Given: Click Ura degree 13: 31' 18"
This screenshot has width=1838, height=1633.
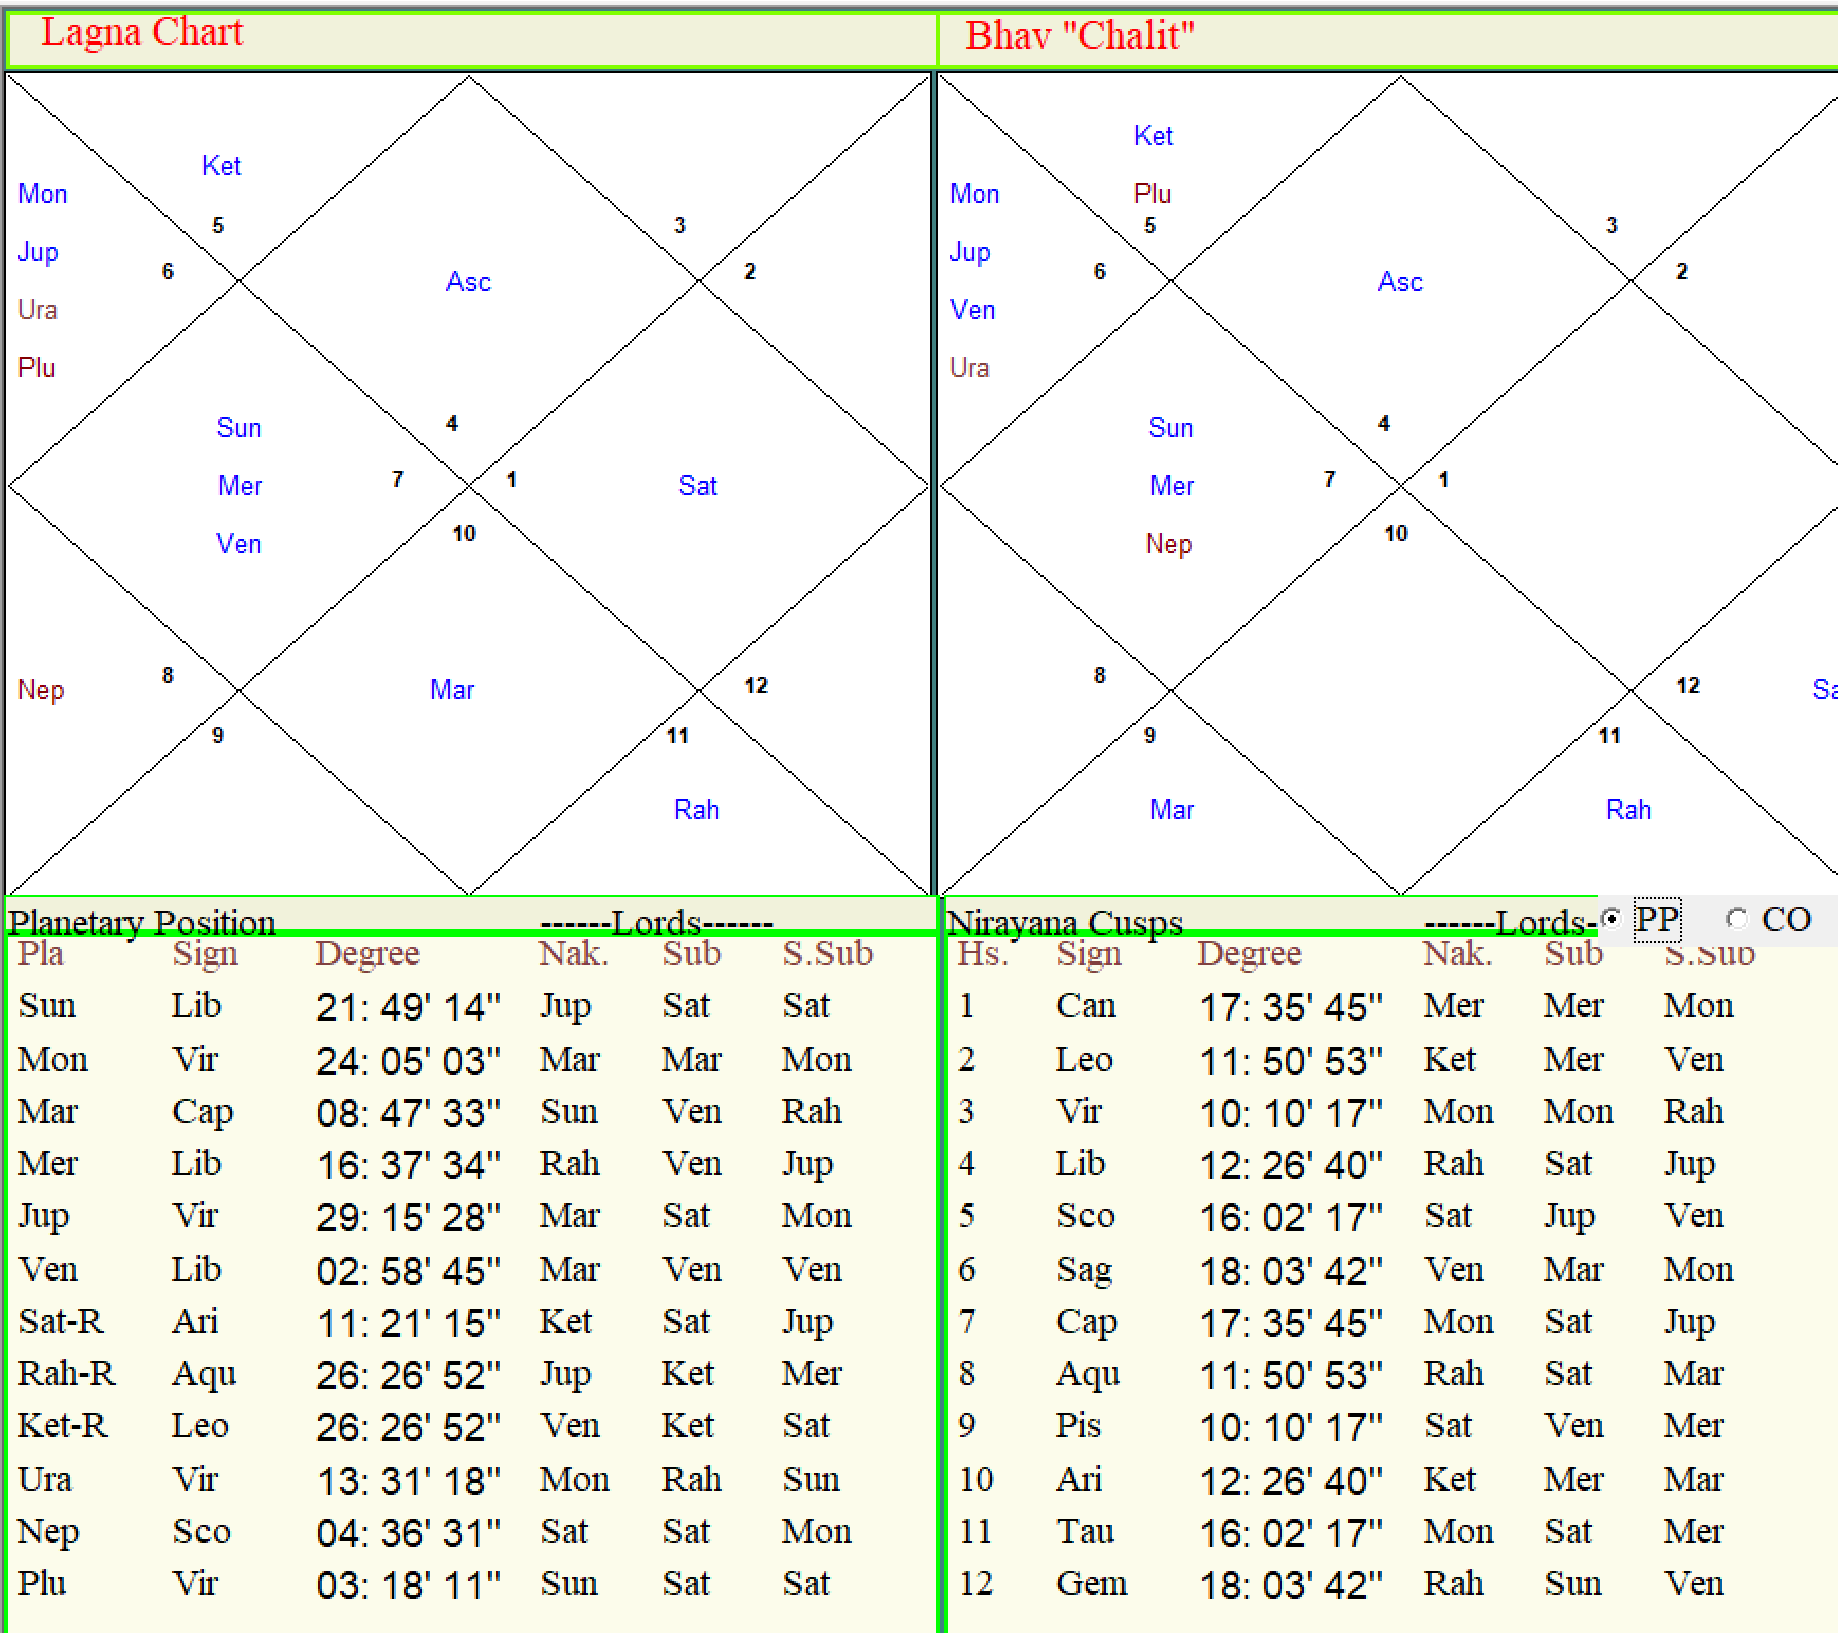Looking at the screenshot, I should [409, 1481].
